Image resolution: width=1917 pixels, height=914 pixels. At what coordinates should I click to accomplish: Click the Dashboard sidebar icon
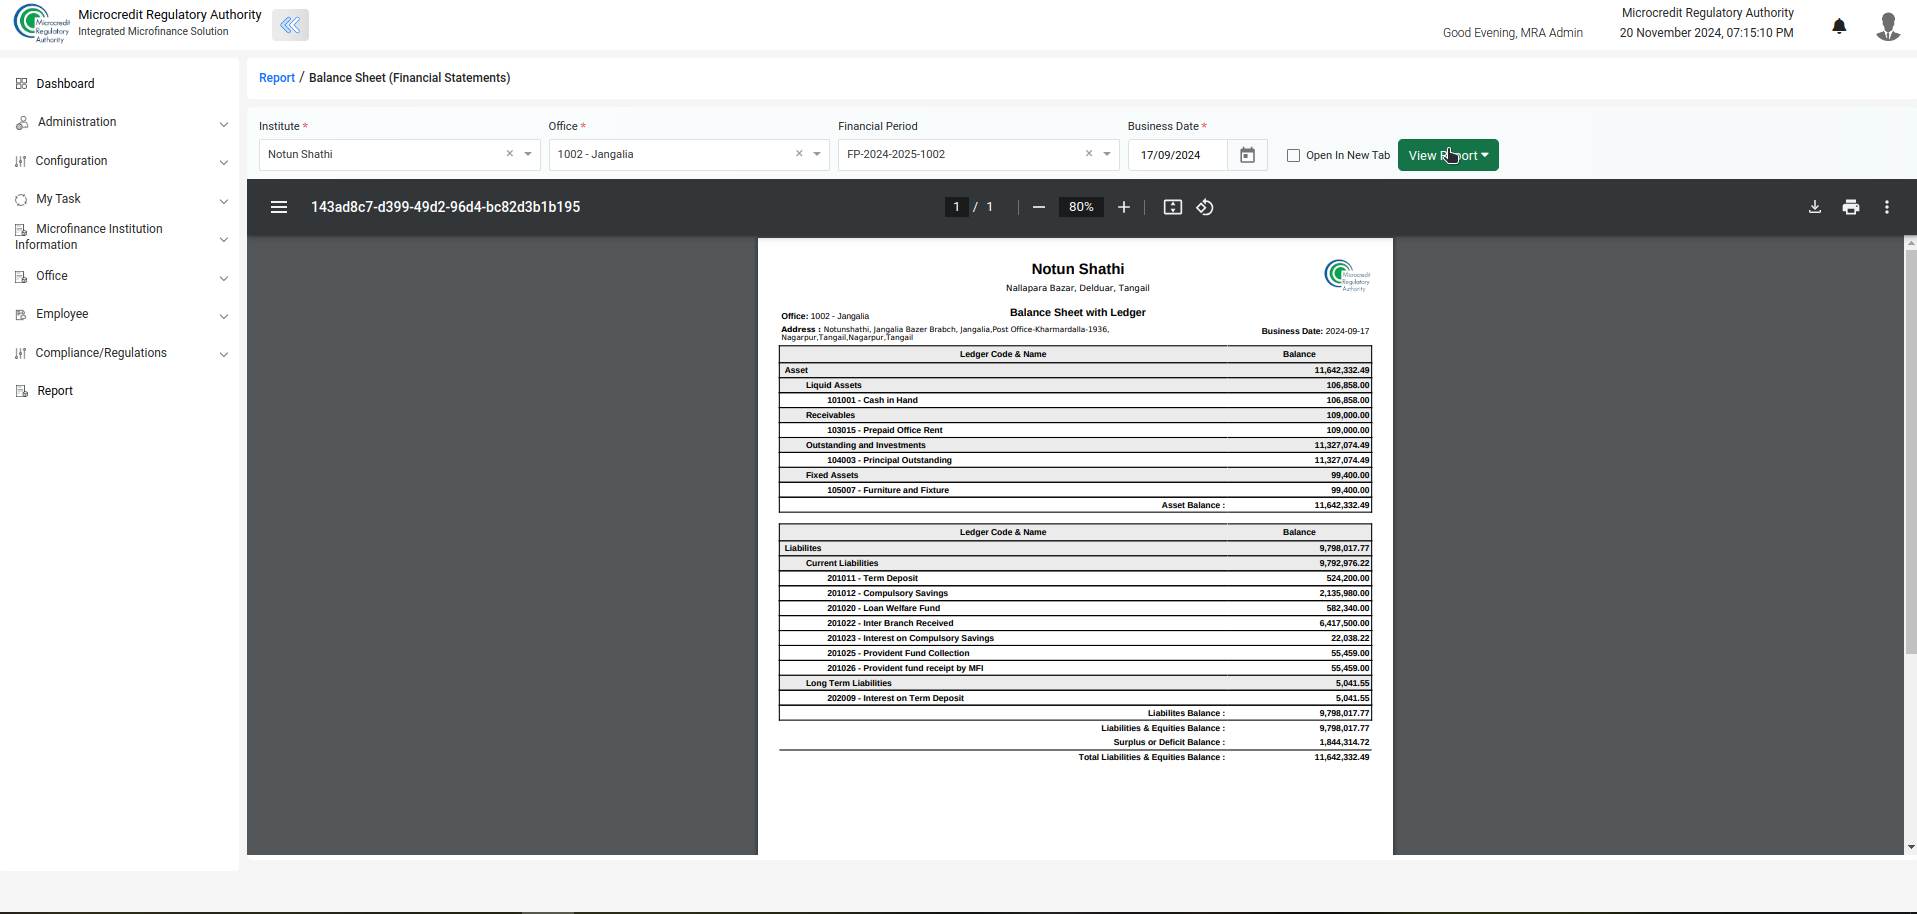coord(21,84)
